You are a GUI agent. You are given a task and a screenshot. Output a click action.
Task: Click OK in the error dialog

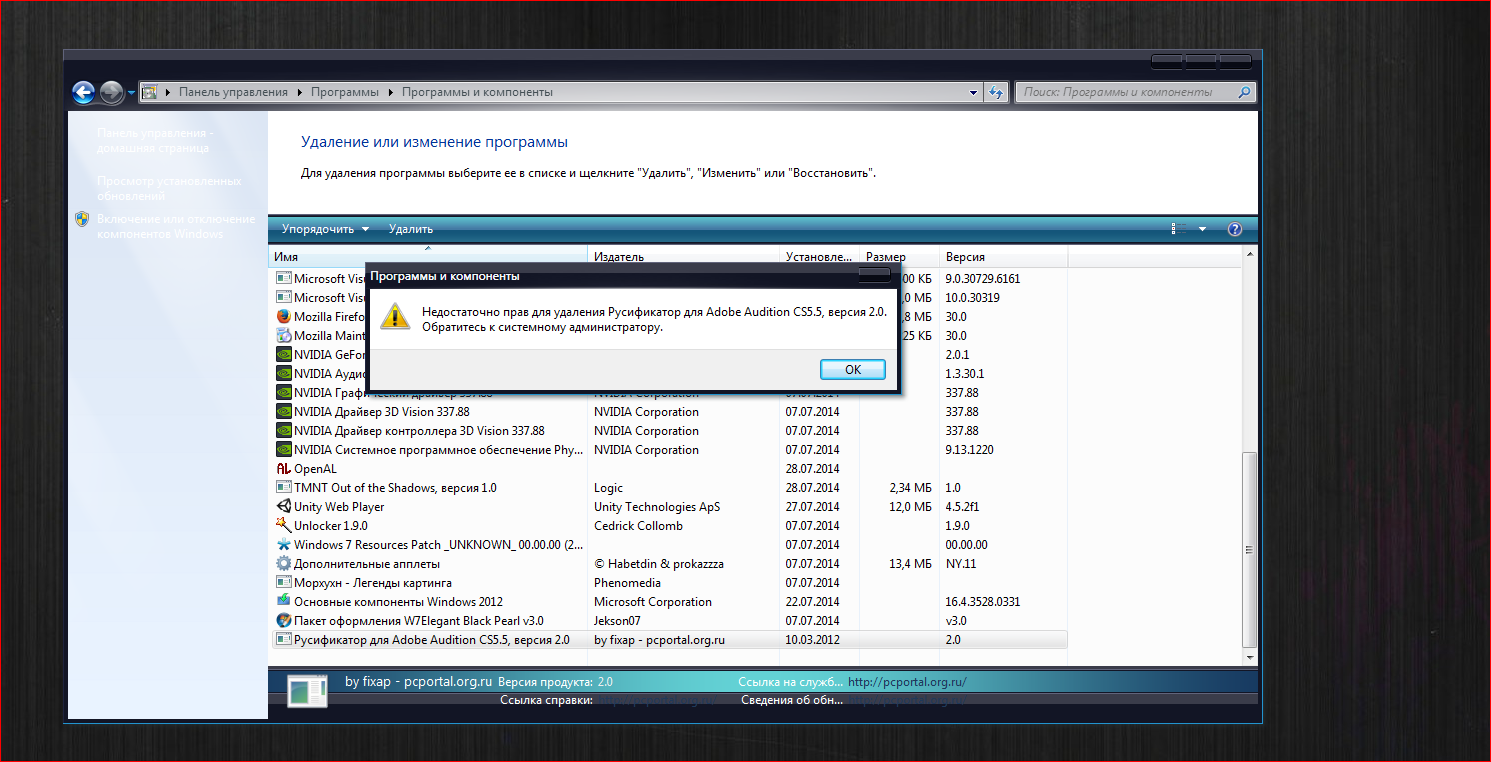click(x=852, y=369)
